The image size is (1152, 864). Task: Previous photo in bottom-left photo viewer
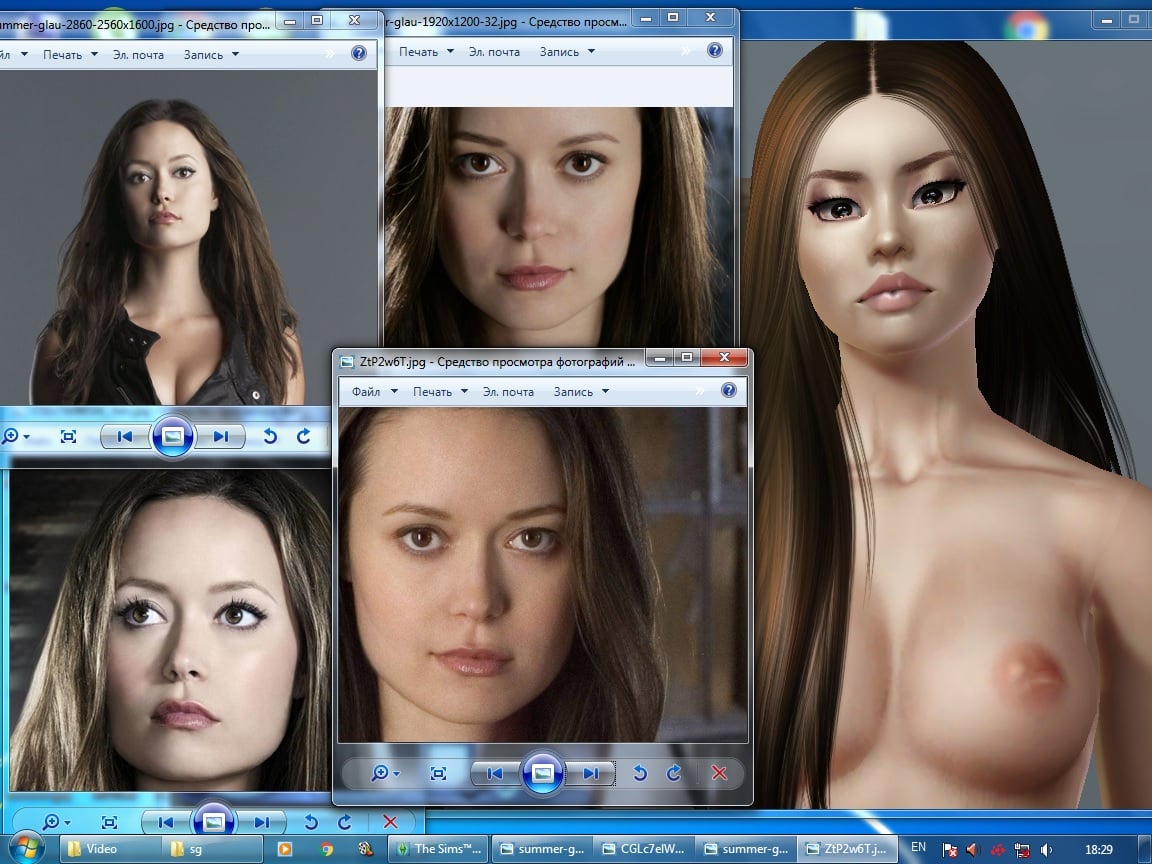(165, 822)
